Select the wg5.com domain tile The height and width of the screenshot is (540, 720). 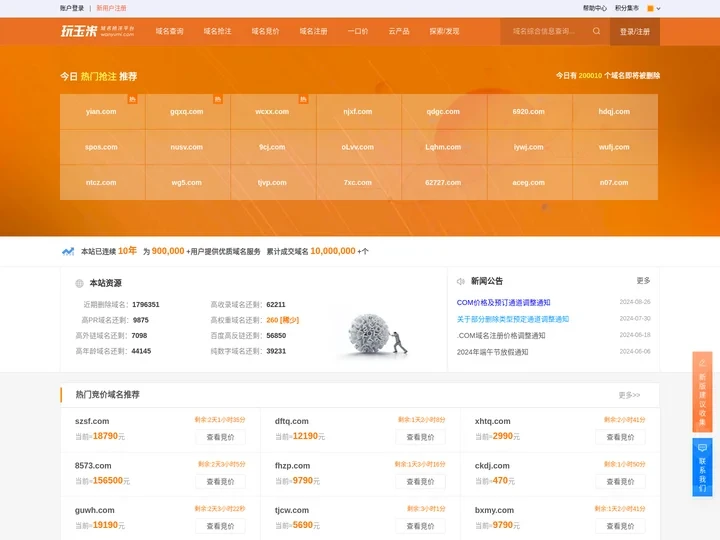[x=187, y=182]
